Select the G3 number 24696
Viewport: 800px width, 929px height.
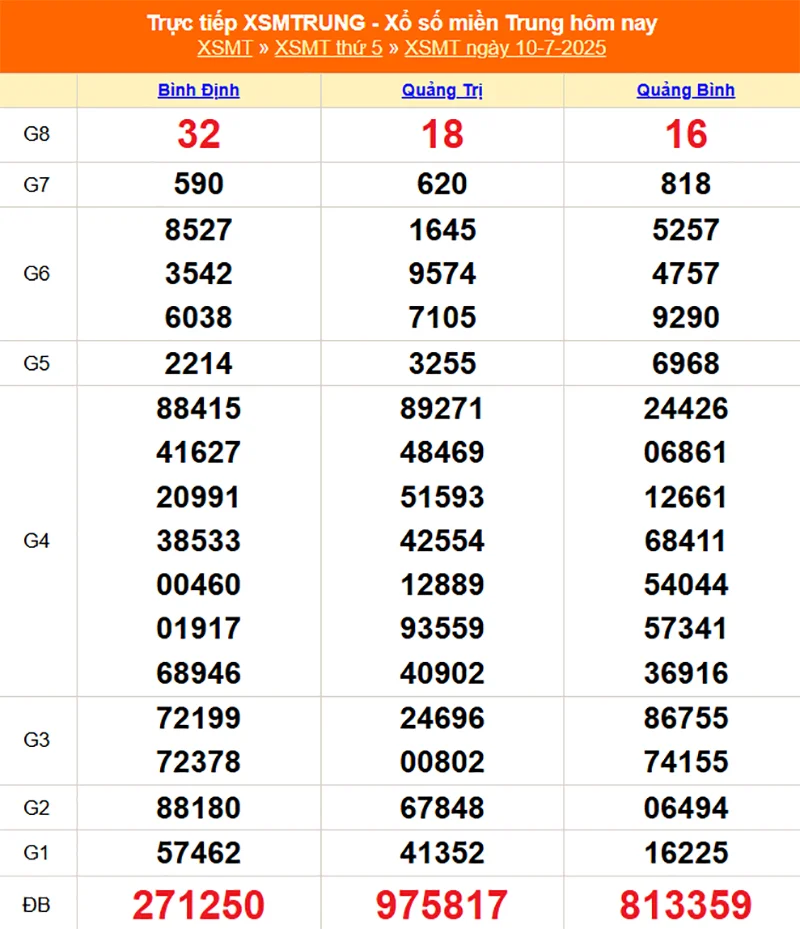click(x=442, y=718)
